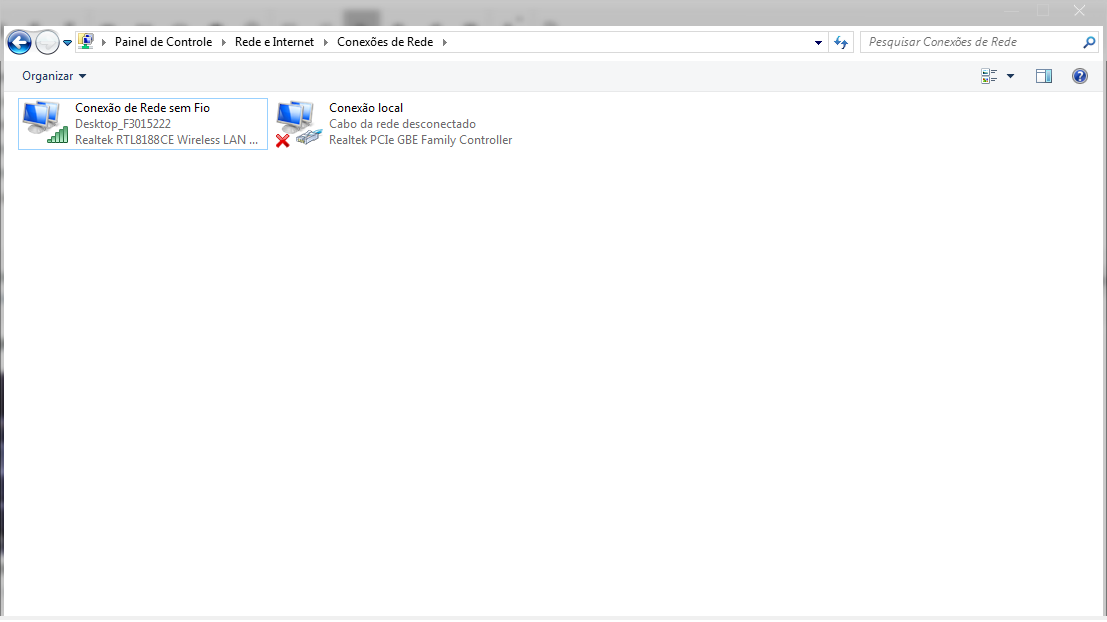This screenshot has height=622, width=1107.
Task: Expand the chevron after Rede e Internet
Action: (325, 42)
